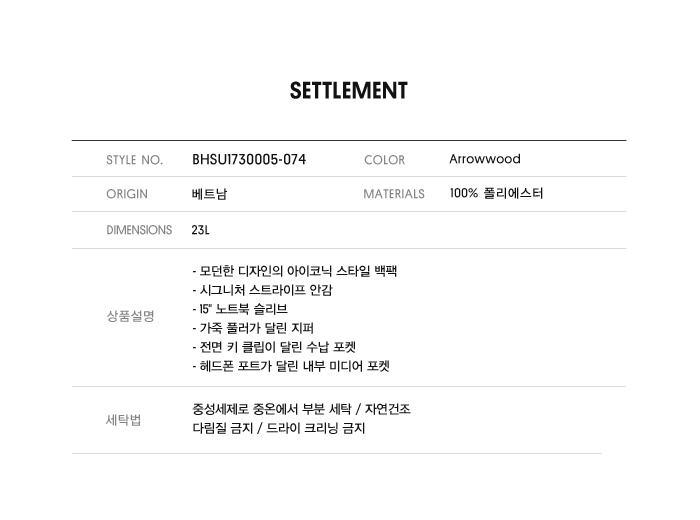Click the COLOR label

[x=385, y=160]
